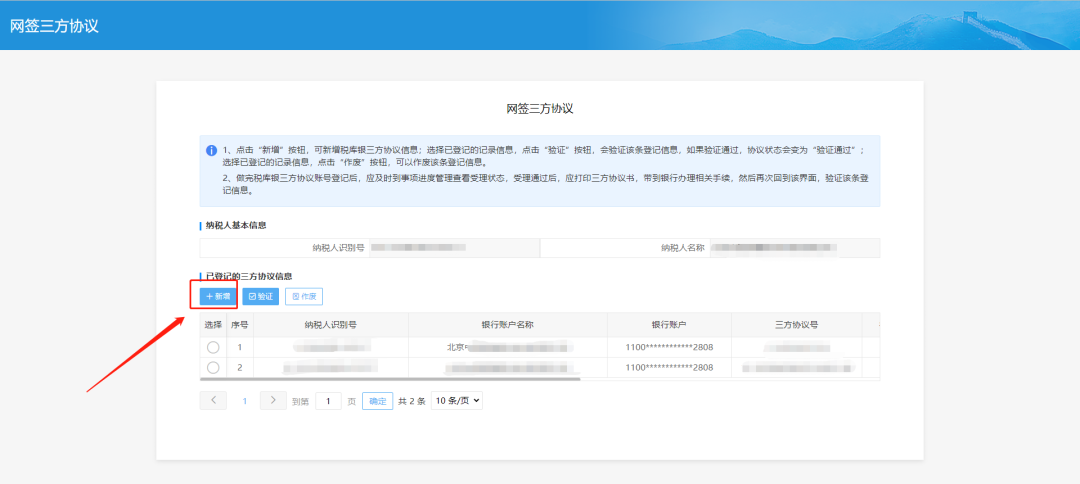Screen dimensions: 1080x484
Task: Click the 纳税人识别号 column header
Action: pyautogui.click(x=331, y=325)
